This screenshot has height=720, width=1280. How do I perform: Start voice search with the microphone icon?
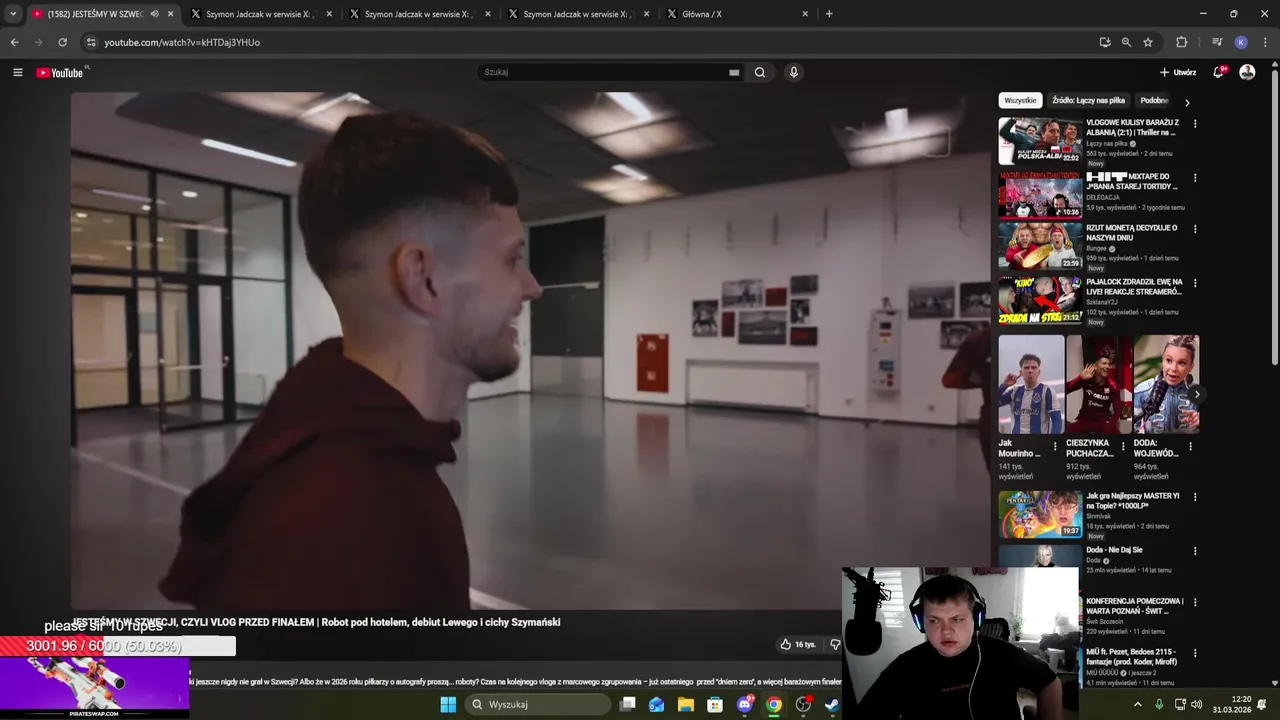click(x=793, y=72)
